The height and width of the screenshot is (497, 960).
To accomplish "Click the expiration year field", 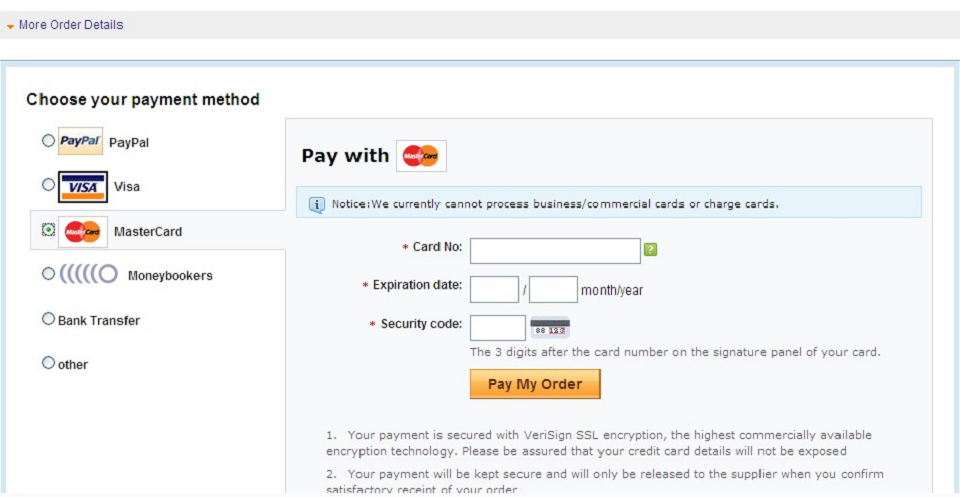I will pos(553,290).
